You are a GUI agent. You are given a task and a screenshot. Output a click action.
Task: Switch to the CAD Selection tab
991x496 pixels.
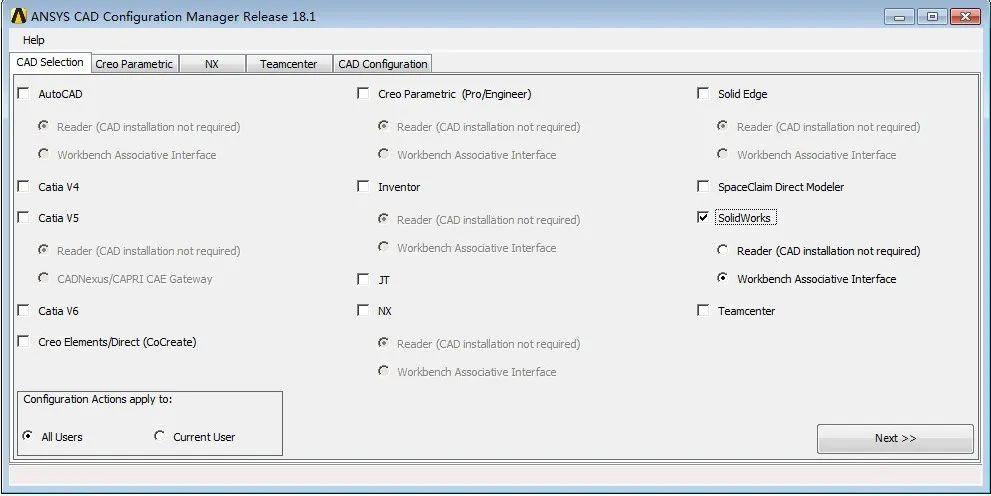tap(50, 62)
